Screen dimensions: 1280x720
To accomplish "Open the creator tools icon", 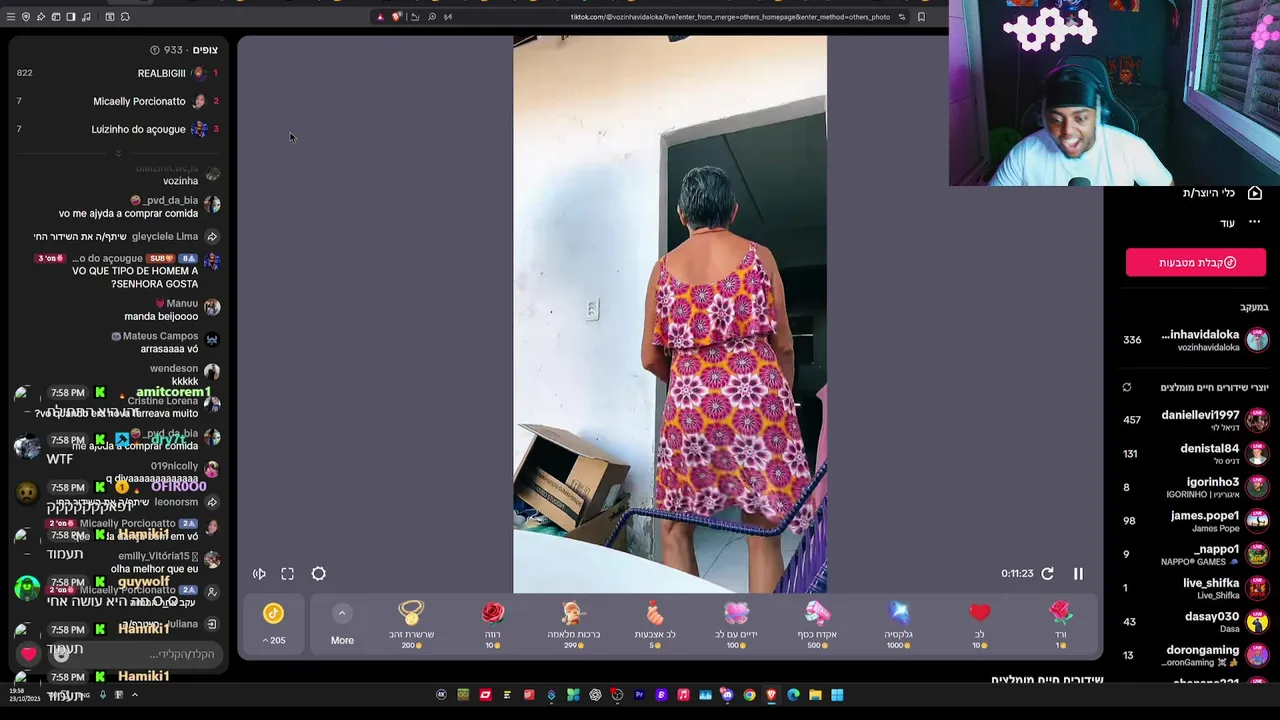I will point(1255,193).
